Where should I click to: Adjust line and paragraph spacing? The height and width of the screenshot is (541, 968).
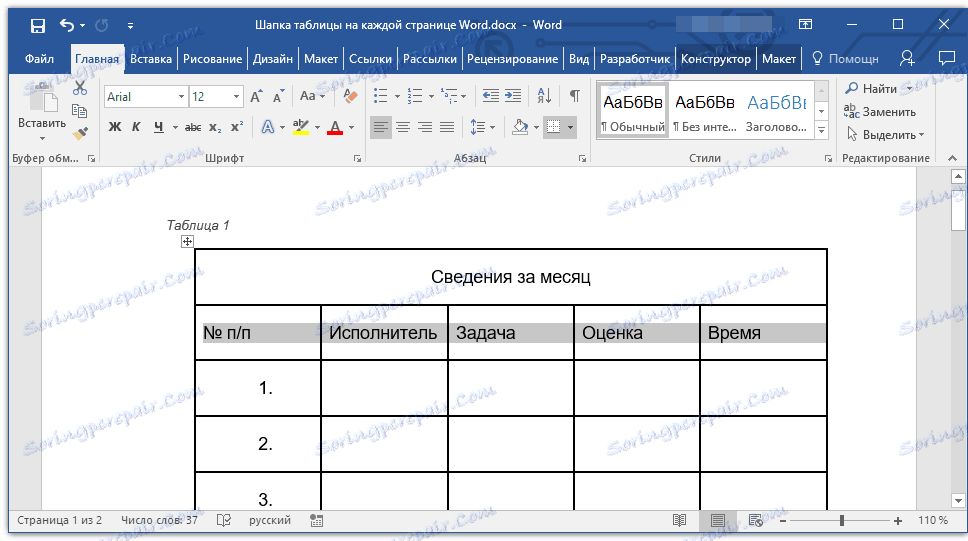[x=478, y=127]
